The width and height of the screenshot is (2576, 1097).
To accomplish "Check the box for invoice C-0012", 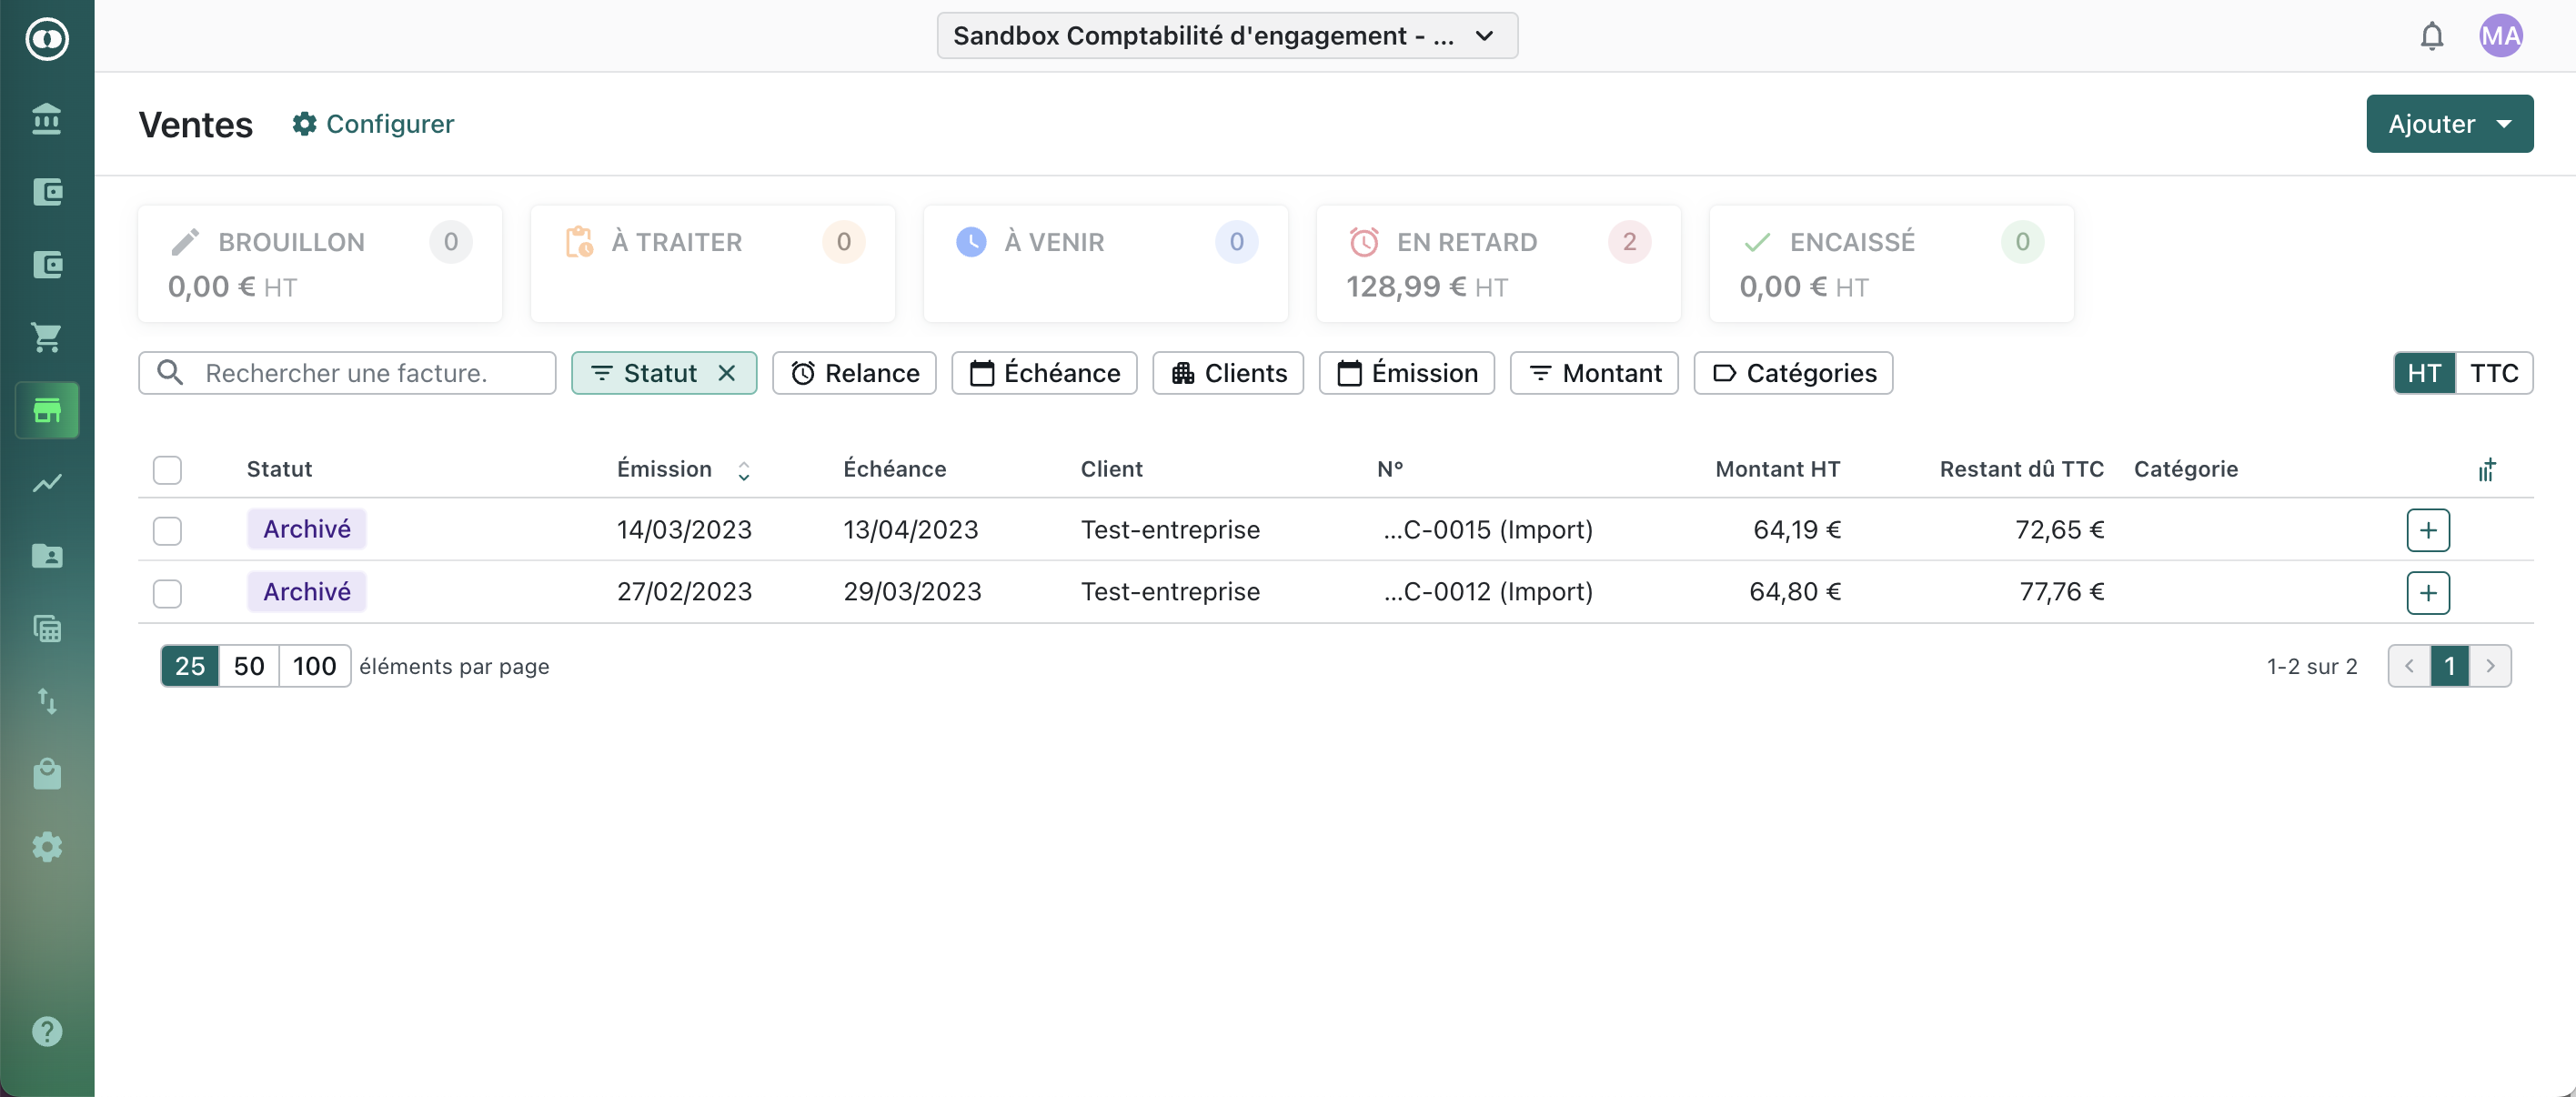I will pyautogui.click(x=167, y=593).
